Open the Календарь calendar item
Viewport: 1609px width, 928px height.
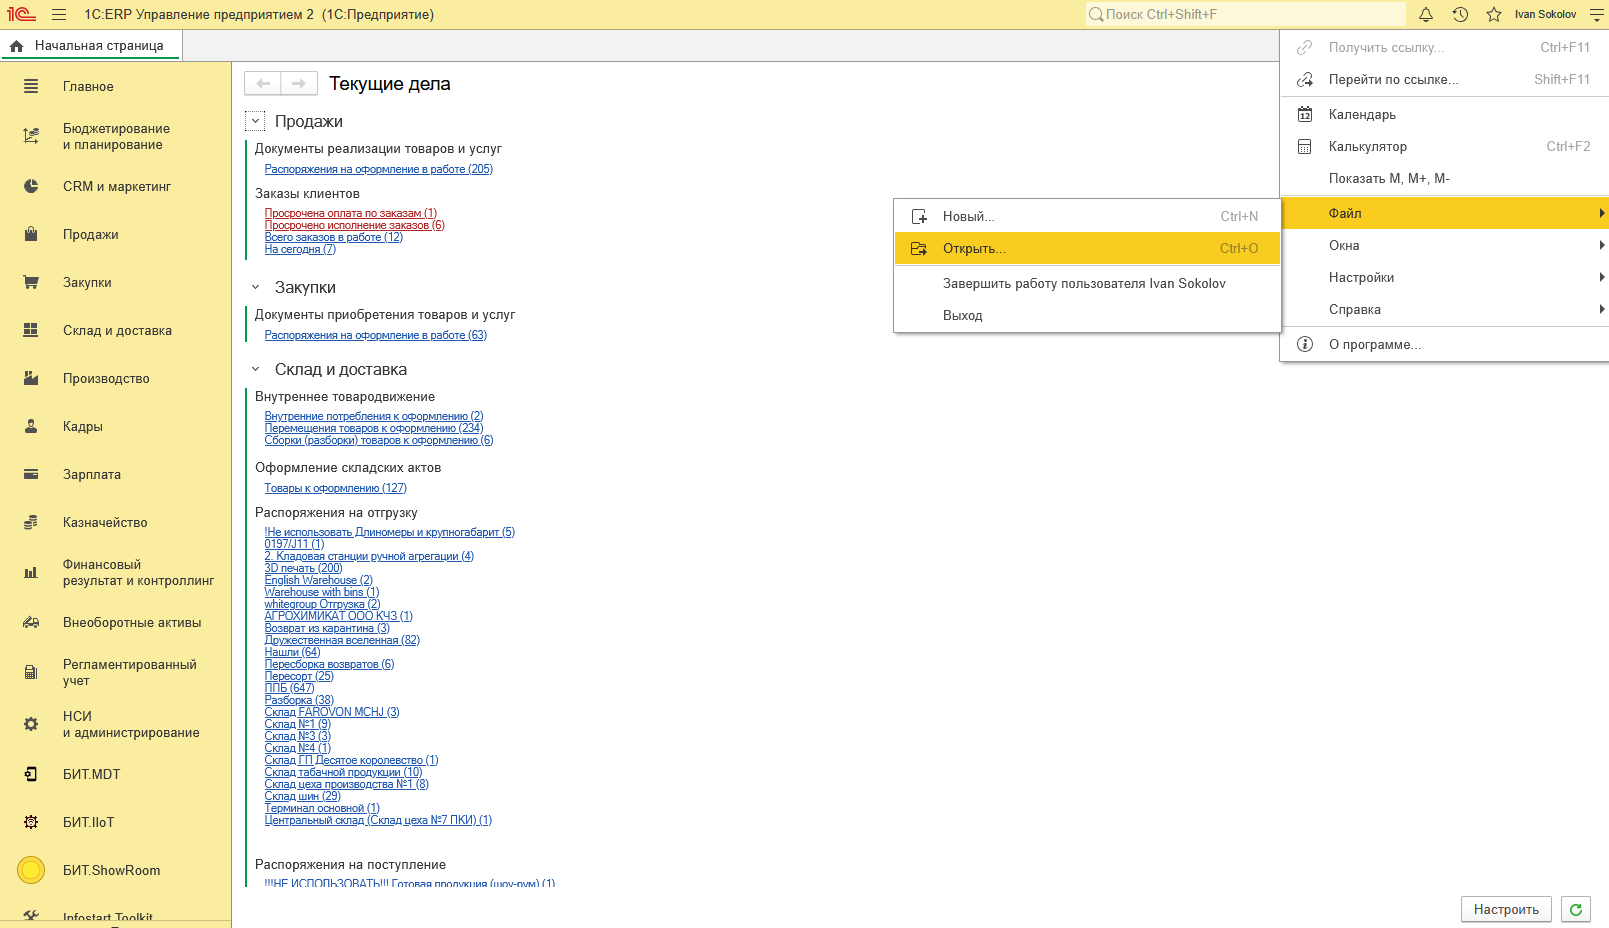point(1361,115)
